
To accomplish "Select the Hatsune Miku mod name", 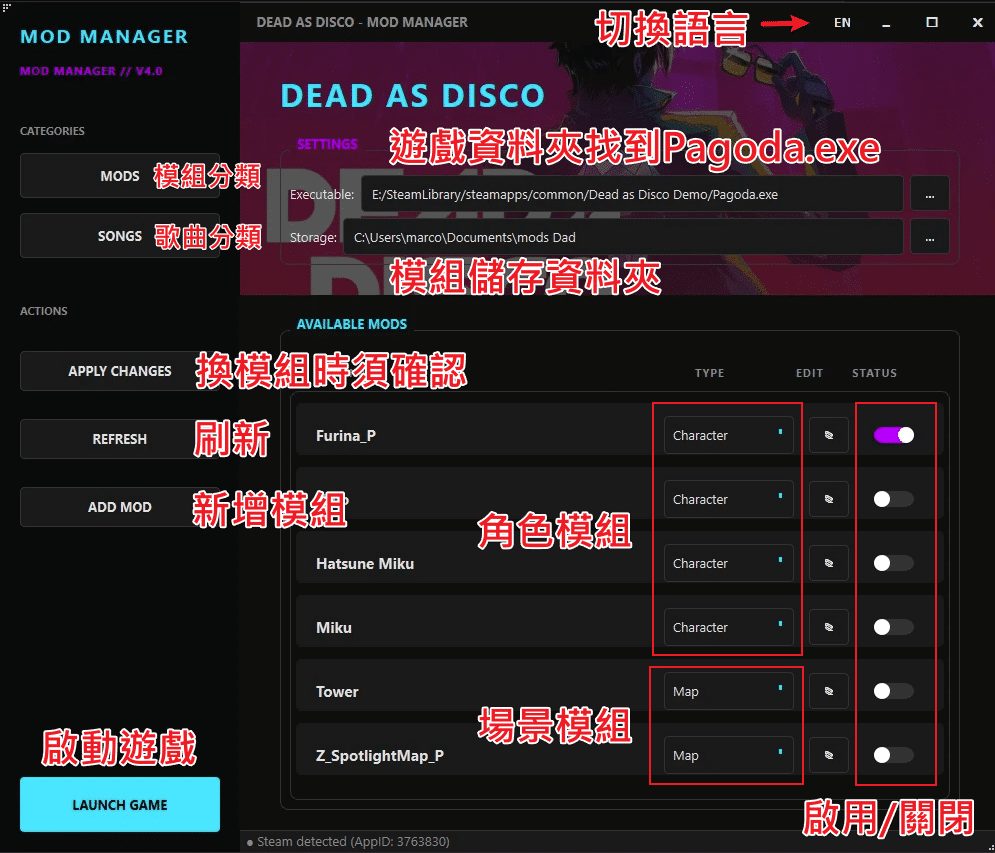I will [x=365, y=564].
